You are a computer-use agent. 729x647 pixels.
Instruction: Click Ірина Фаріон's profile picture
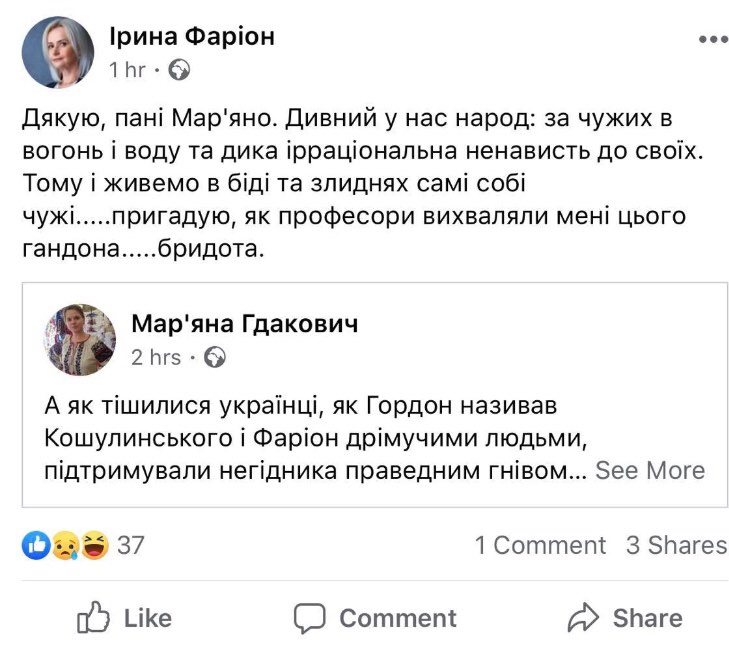pyautogui.click(x=58, y=52)
